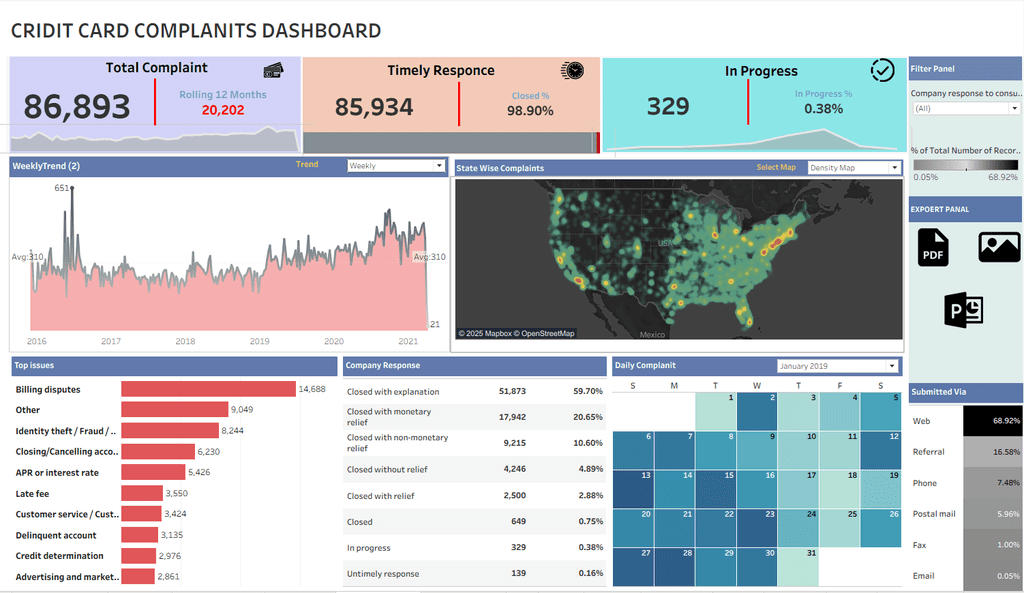Export dashboard using the PDF icon
This screenshot has height=593, width=1024.
click(x=933, y=248)
